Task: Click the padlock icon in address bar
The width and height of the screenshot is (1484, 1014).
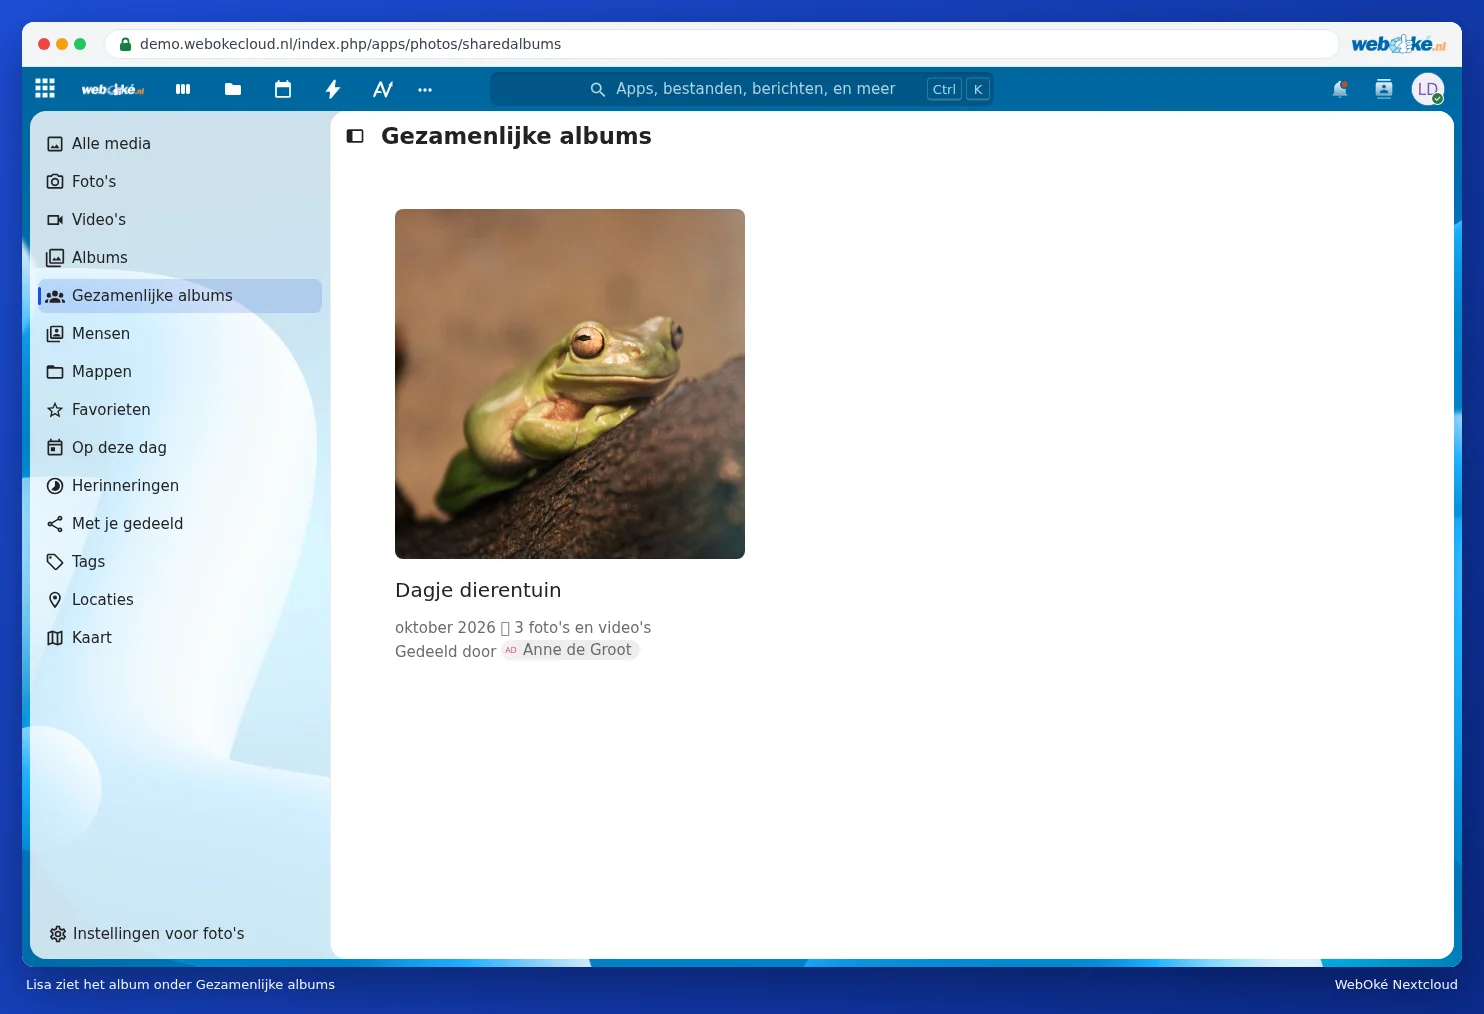Action: click(125, 44)
